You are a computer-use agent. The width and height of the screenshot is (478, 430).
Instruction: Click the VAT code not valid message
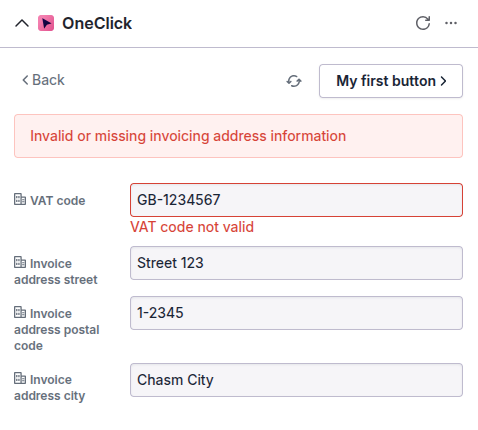pyautogui.click(x=192, y=227)
